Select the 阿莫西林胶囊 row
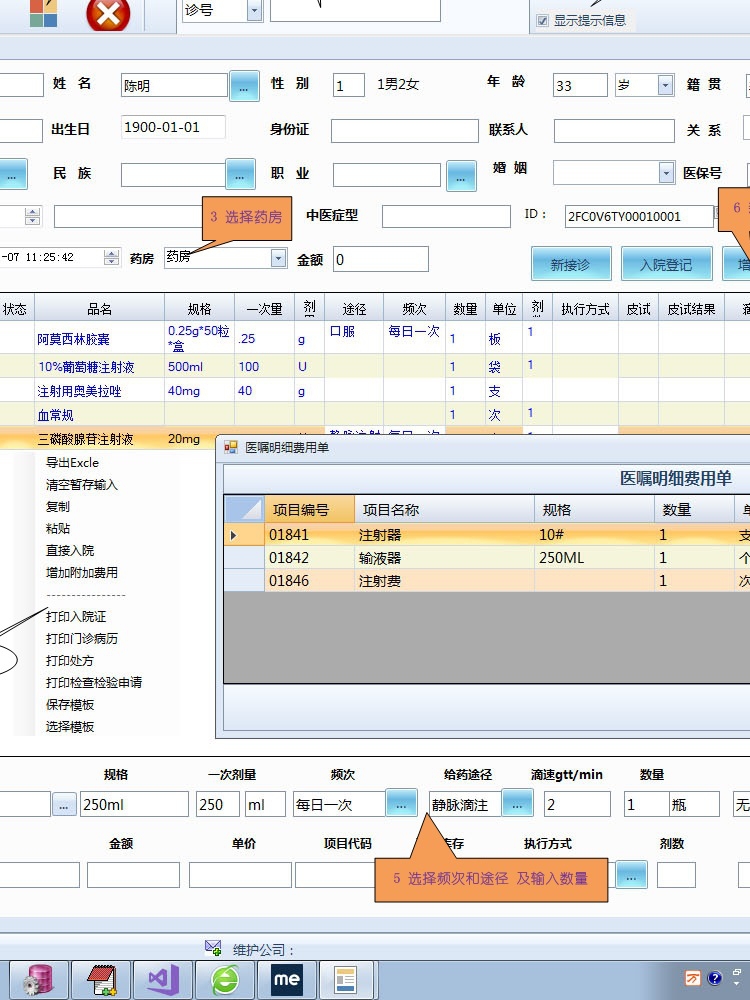Viewport: 750px width, 1000px height. tap(375, 338)
